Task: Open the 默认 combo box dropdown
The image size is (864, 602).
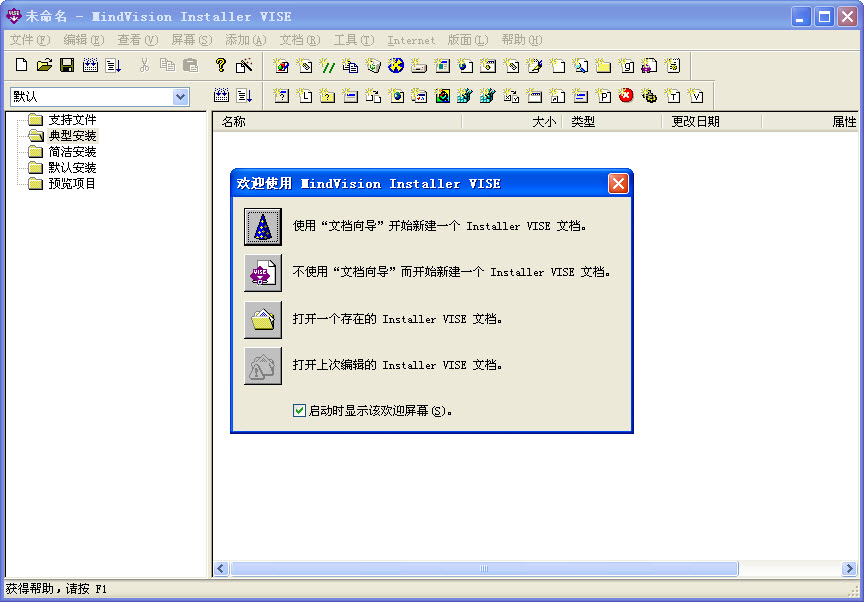Action: tap(181, 97)
